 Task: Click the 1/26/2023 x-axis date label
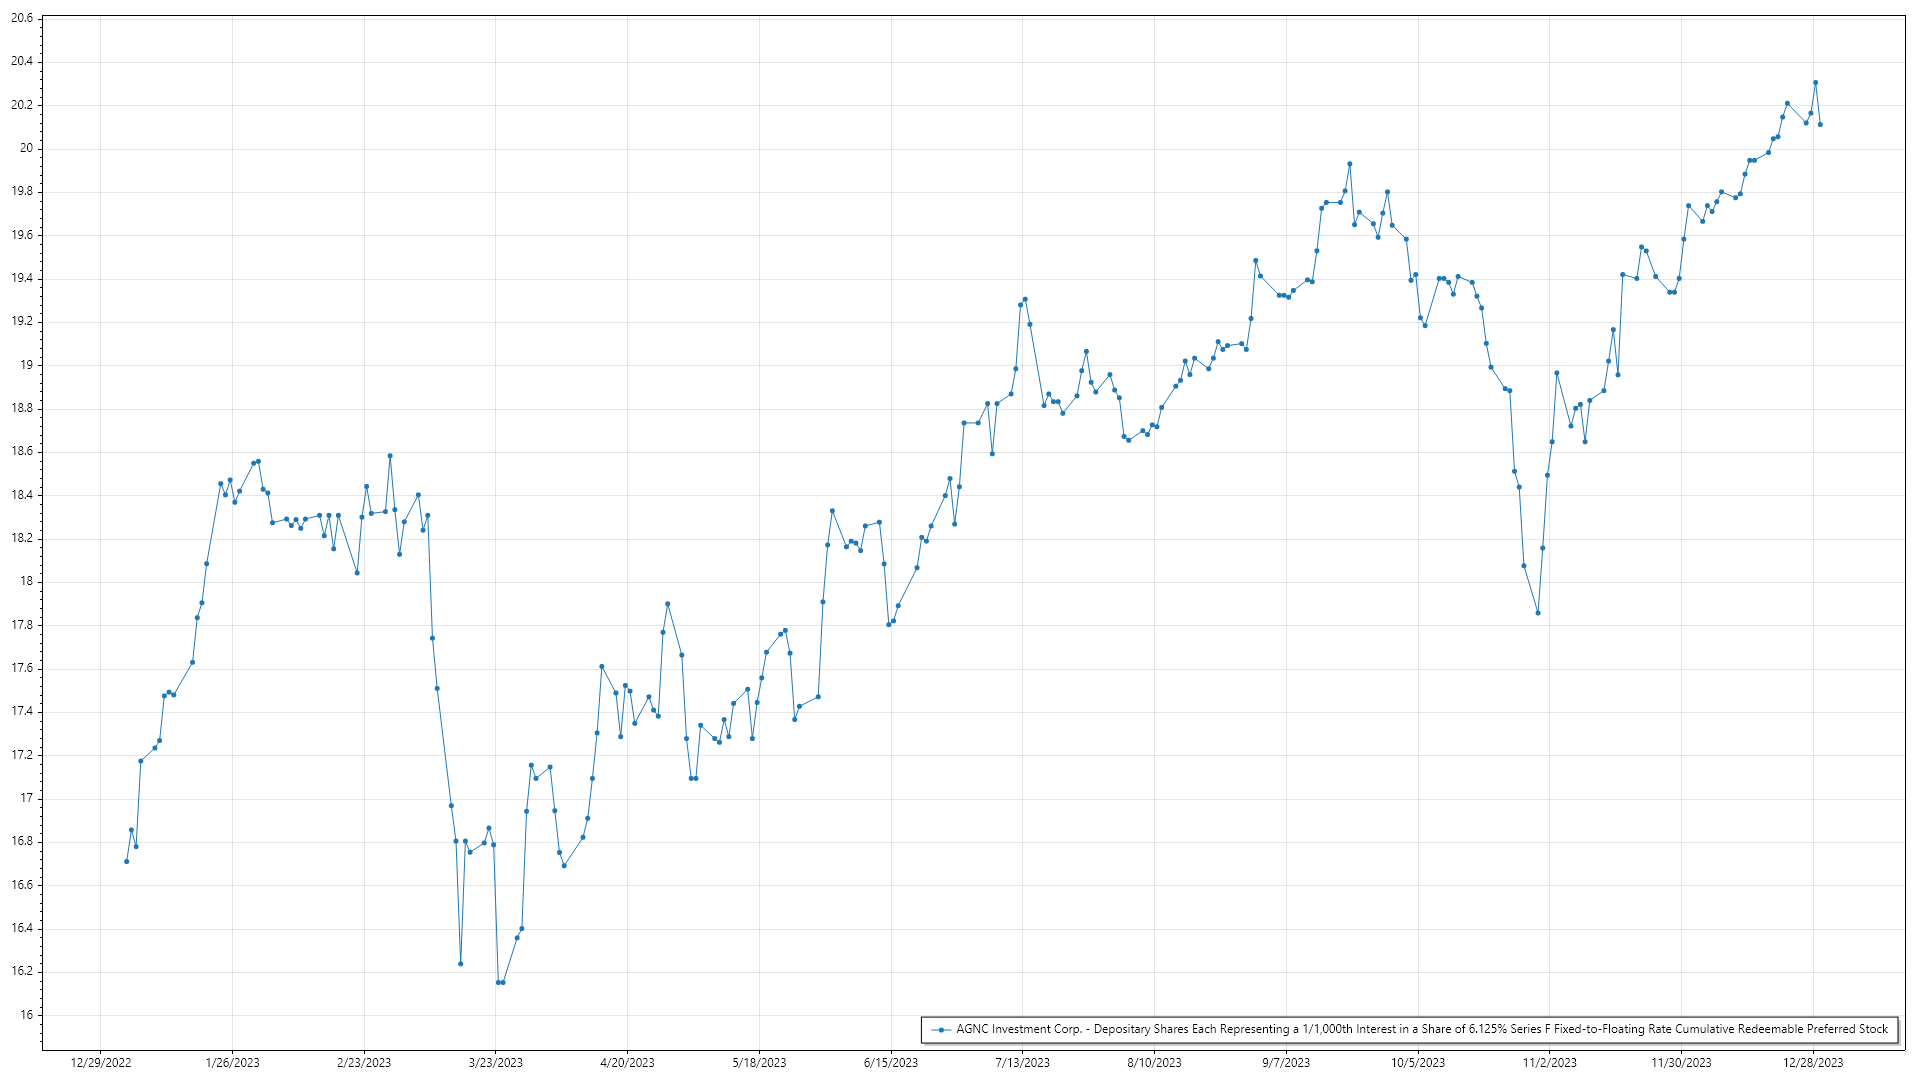click(232, 1063)
